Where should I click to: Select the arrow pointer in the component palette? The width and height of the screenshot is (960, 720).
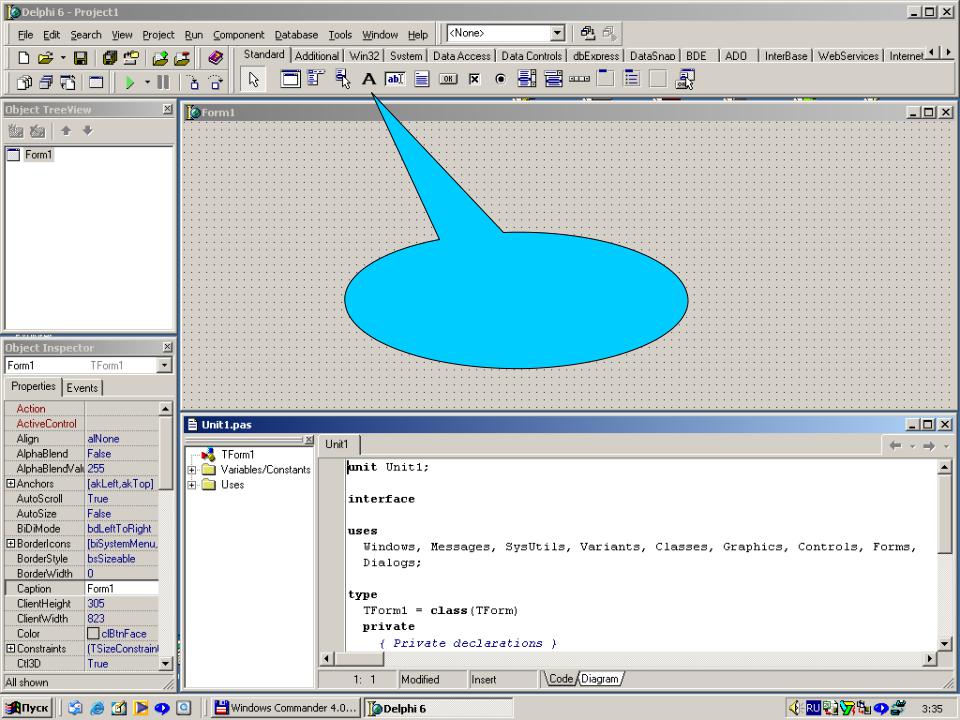coord(253,80)
